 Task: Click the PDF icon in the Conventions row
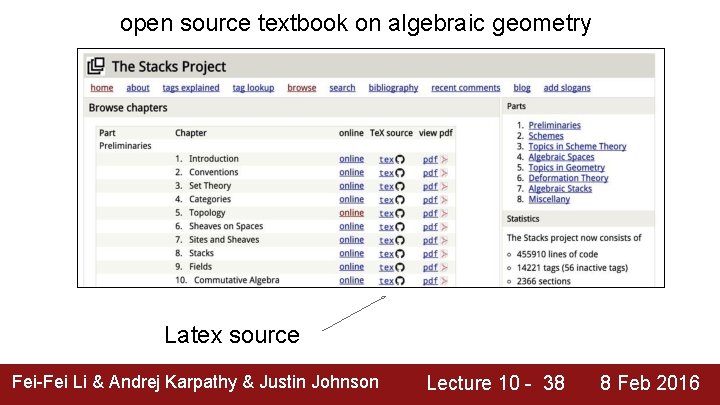pos(444,173)
